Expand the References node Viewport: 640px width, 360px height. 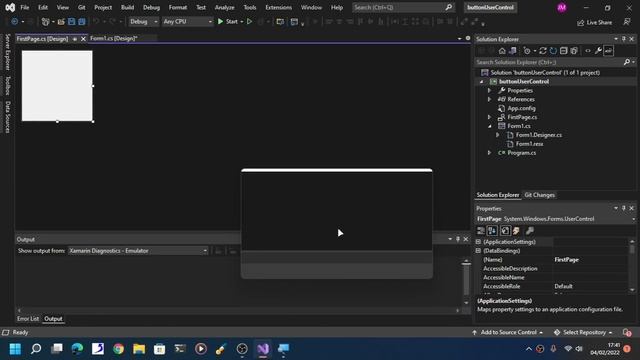[x=489, y=99]
